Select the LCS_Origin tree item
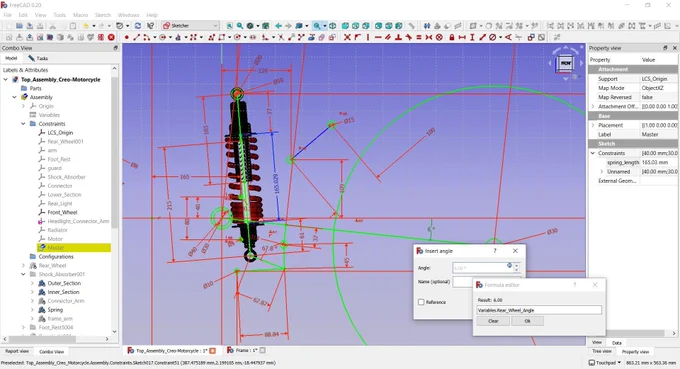Screen dimensions: 680x369 pos(60,133)
